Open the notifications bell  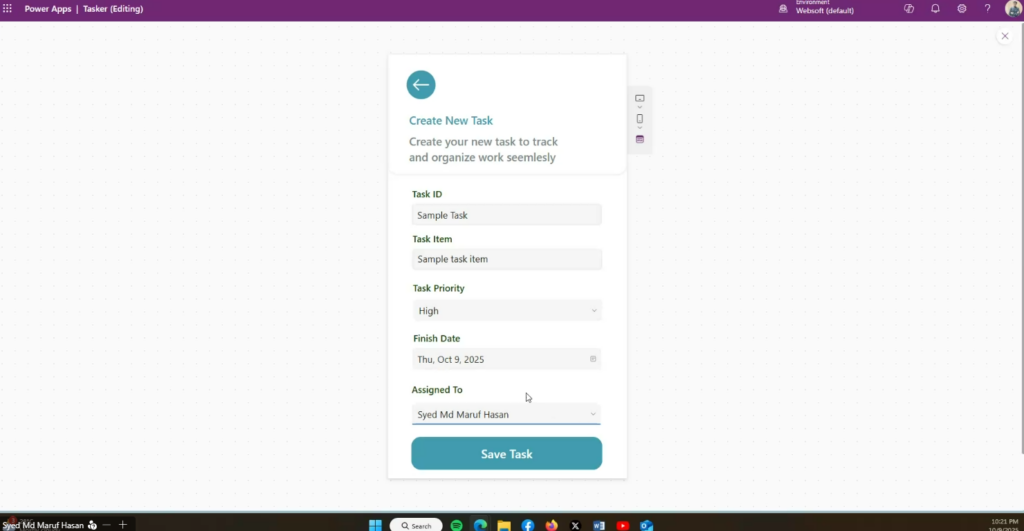point(935,9)
